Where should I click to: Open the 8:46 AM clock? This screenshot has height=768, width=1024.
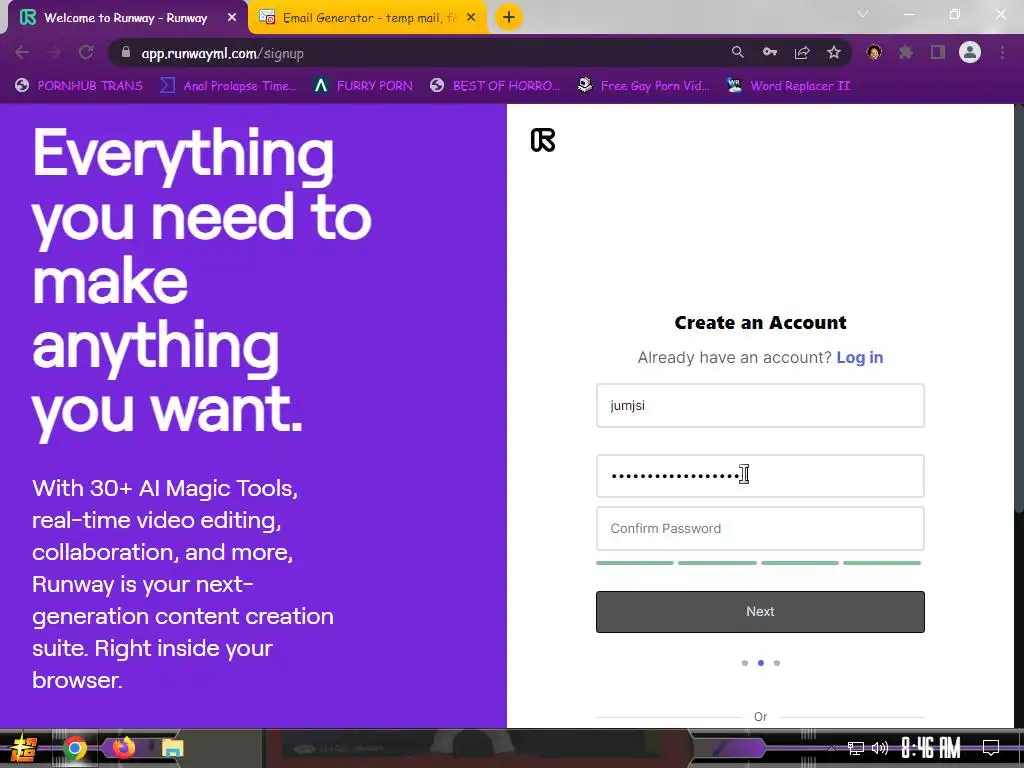tap(931, 748)
